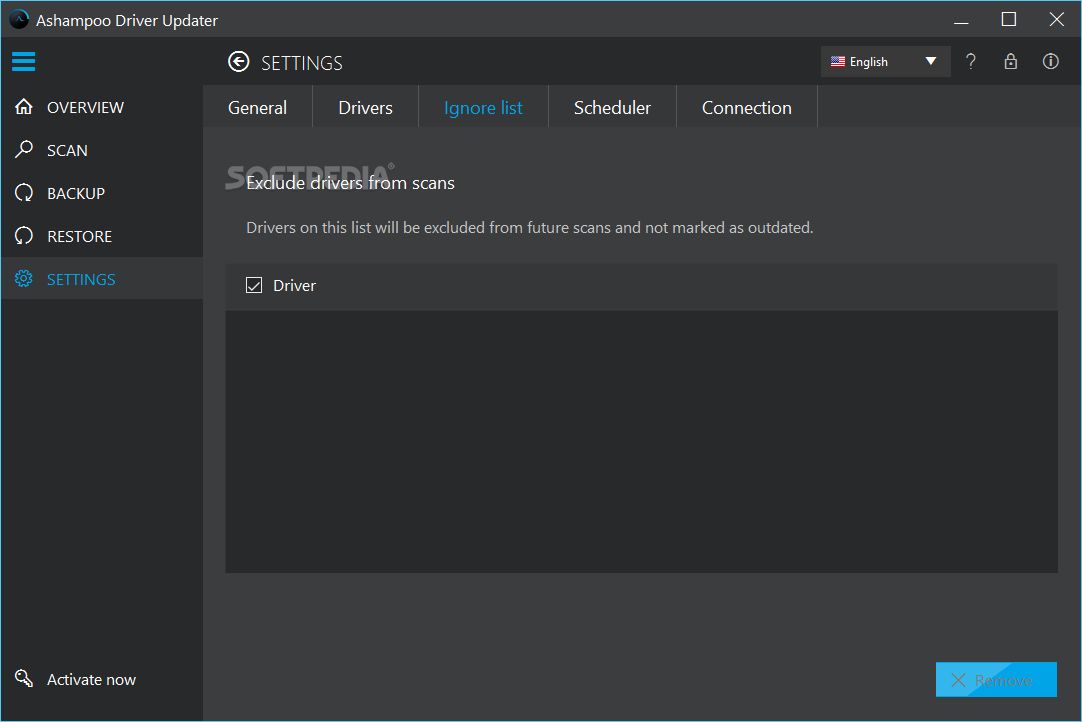Open the Connection tab
The width and height of the screenshot is (1082, 722).
(x=747, y=108)
